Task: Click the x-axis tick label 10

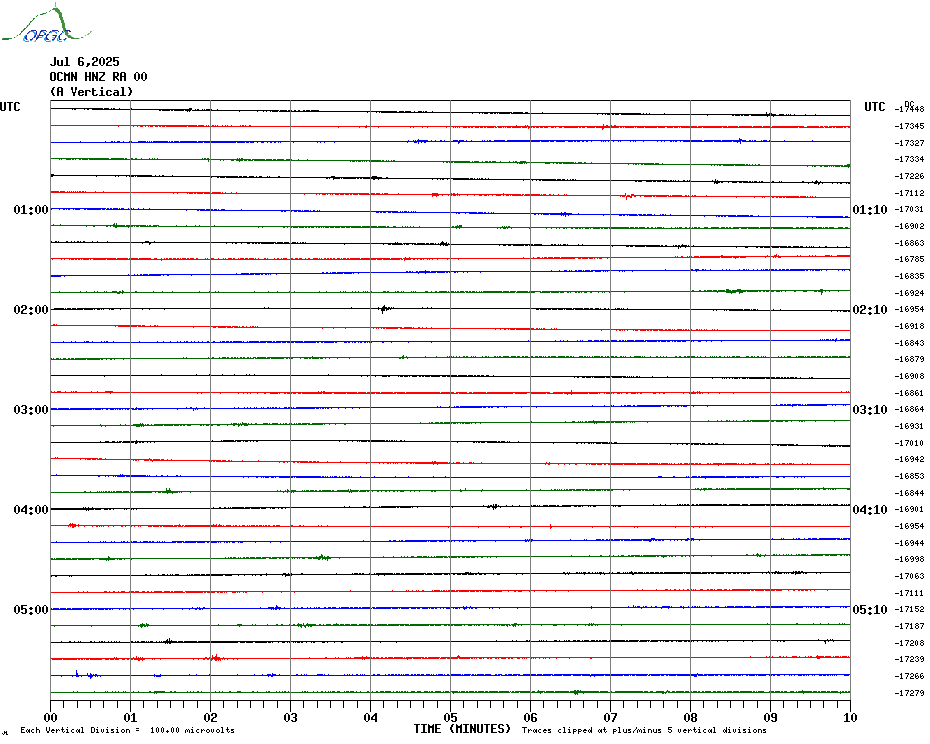Action: [851, 718]
